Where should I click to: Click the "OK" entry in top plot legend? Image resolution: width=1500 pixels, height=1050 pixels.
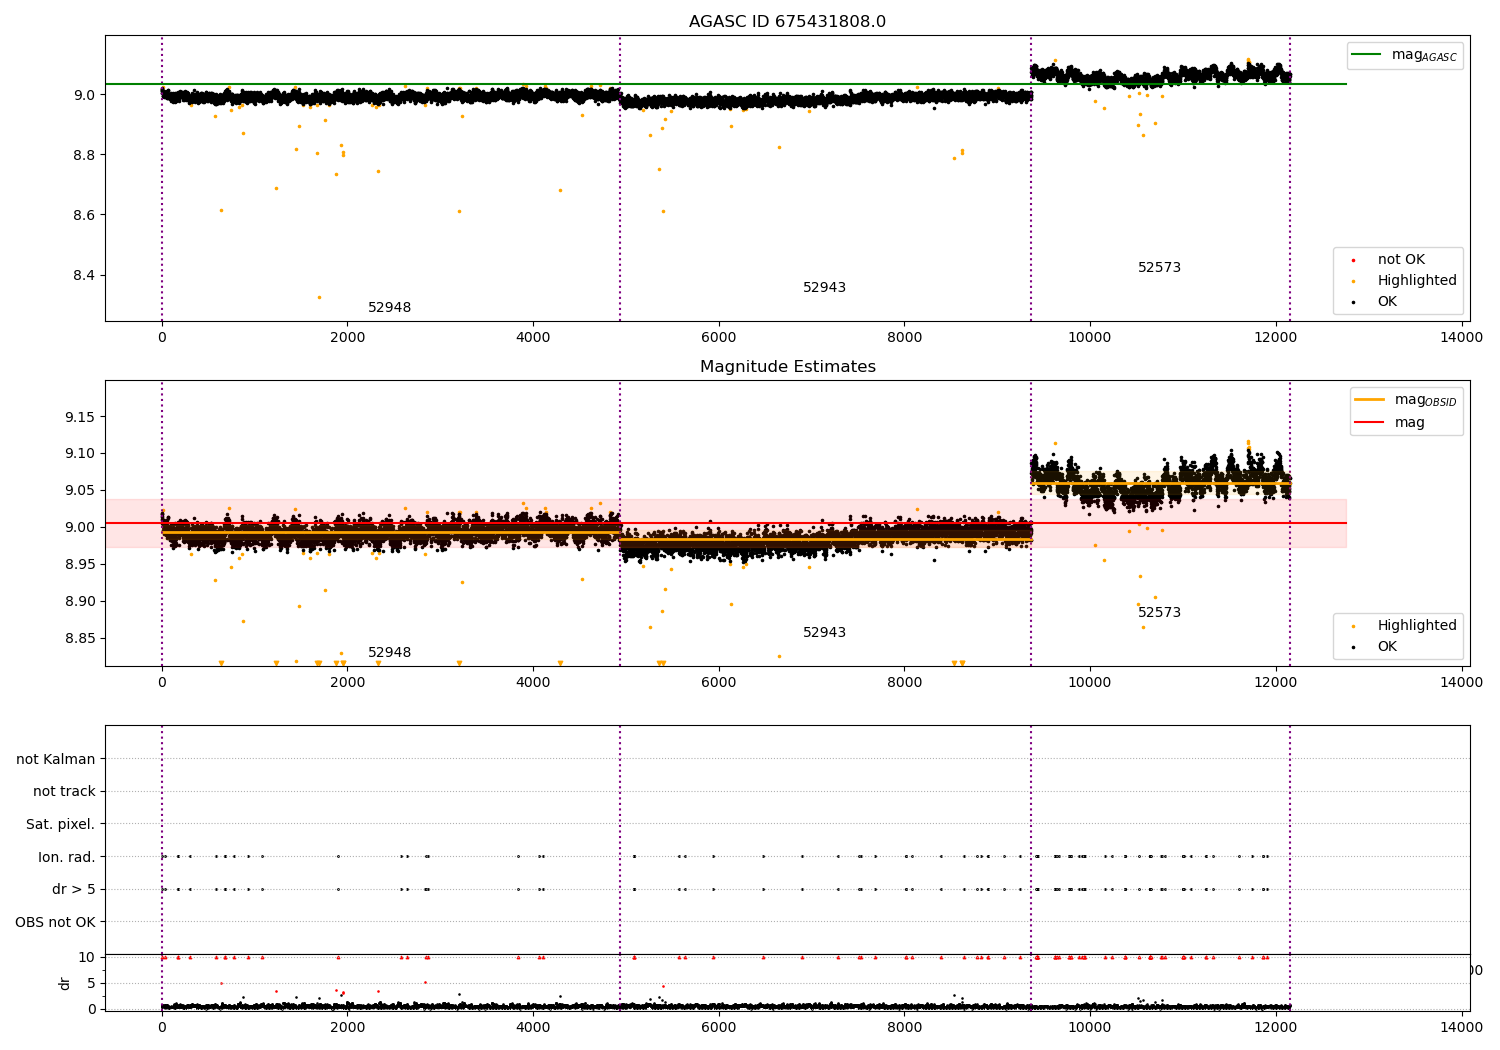pyautogui.click(x=1387, y=302)
